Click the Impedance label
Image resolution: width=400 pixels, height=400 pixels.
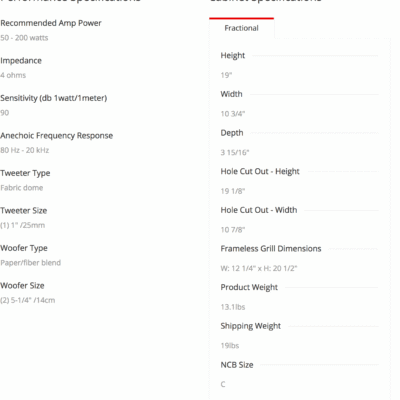point(21,61)
